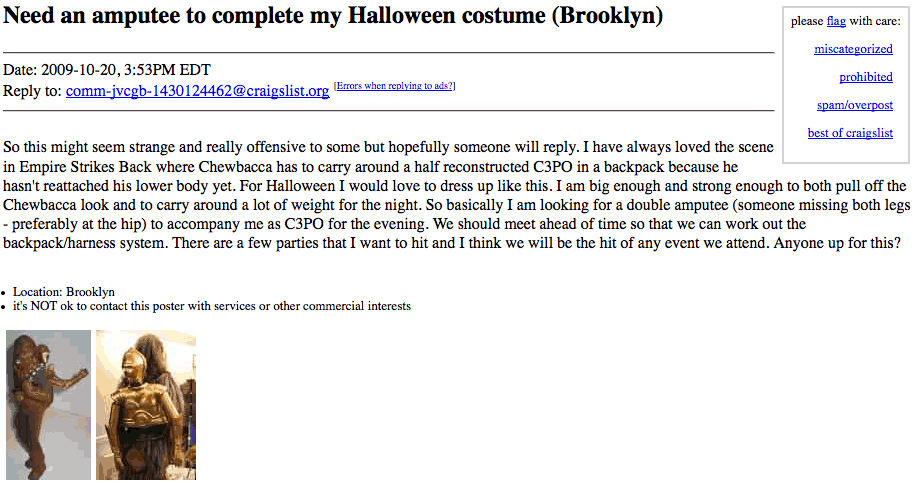The width and height of the screenshot is (916, 483).
Task: Open the craigslist reply email address link
Action: point(197,91)
